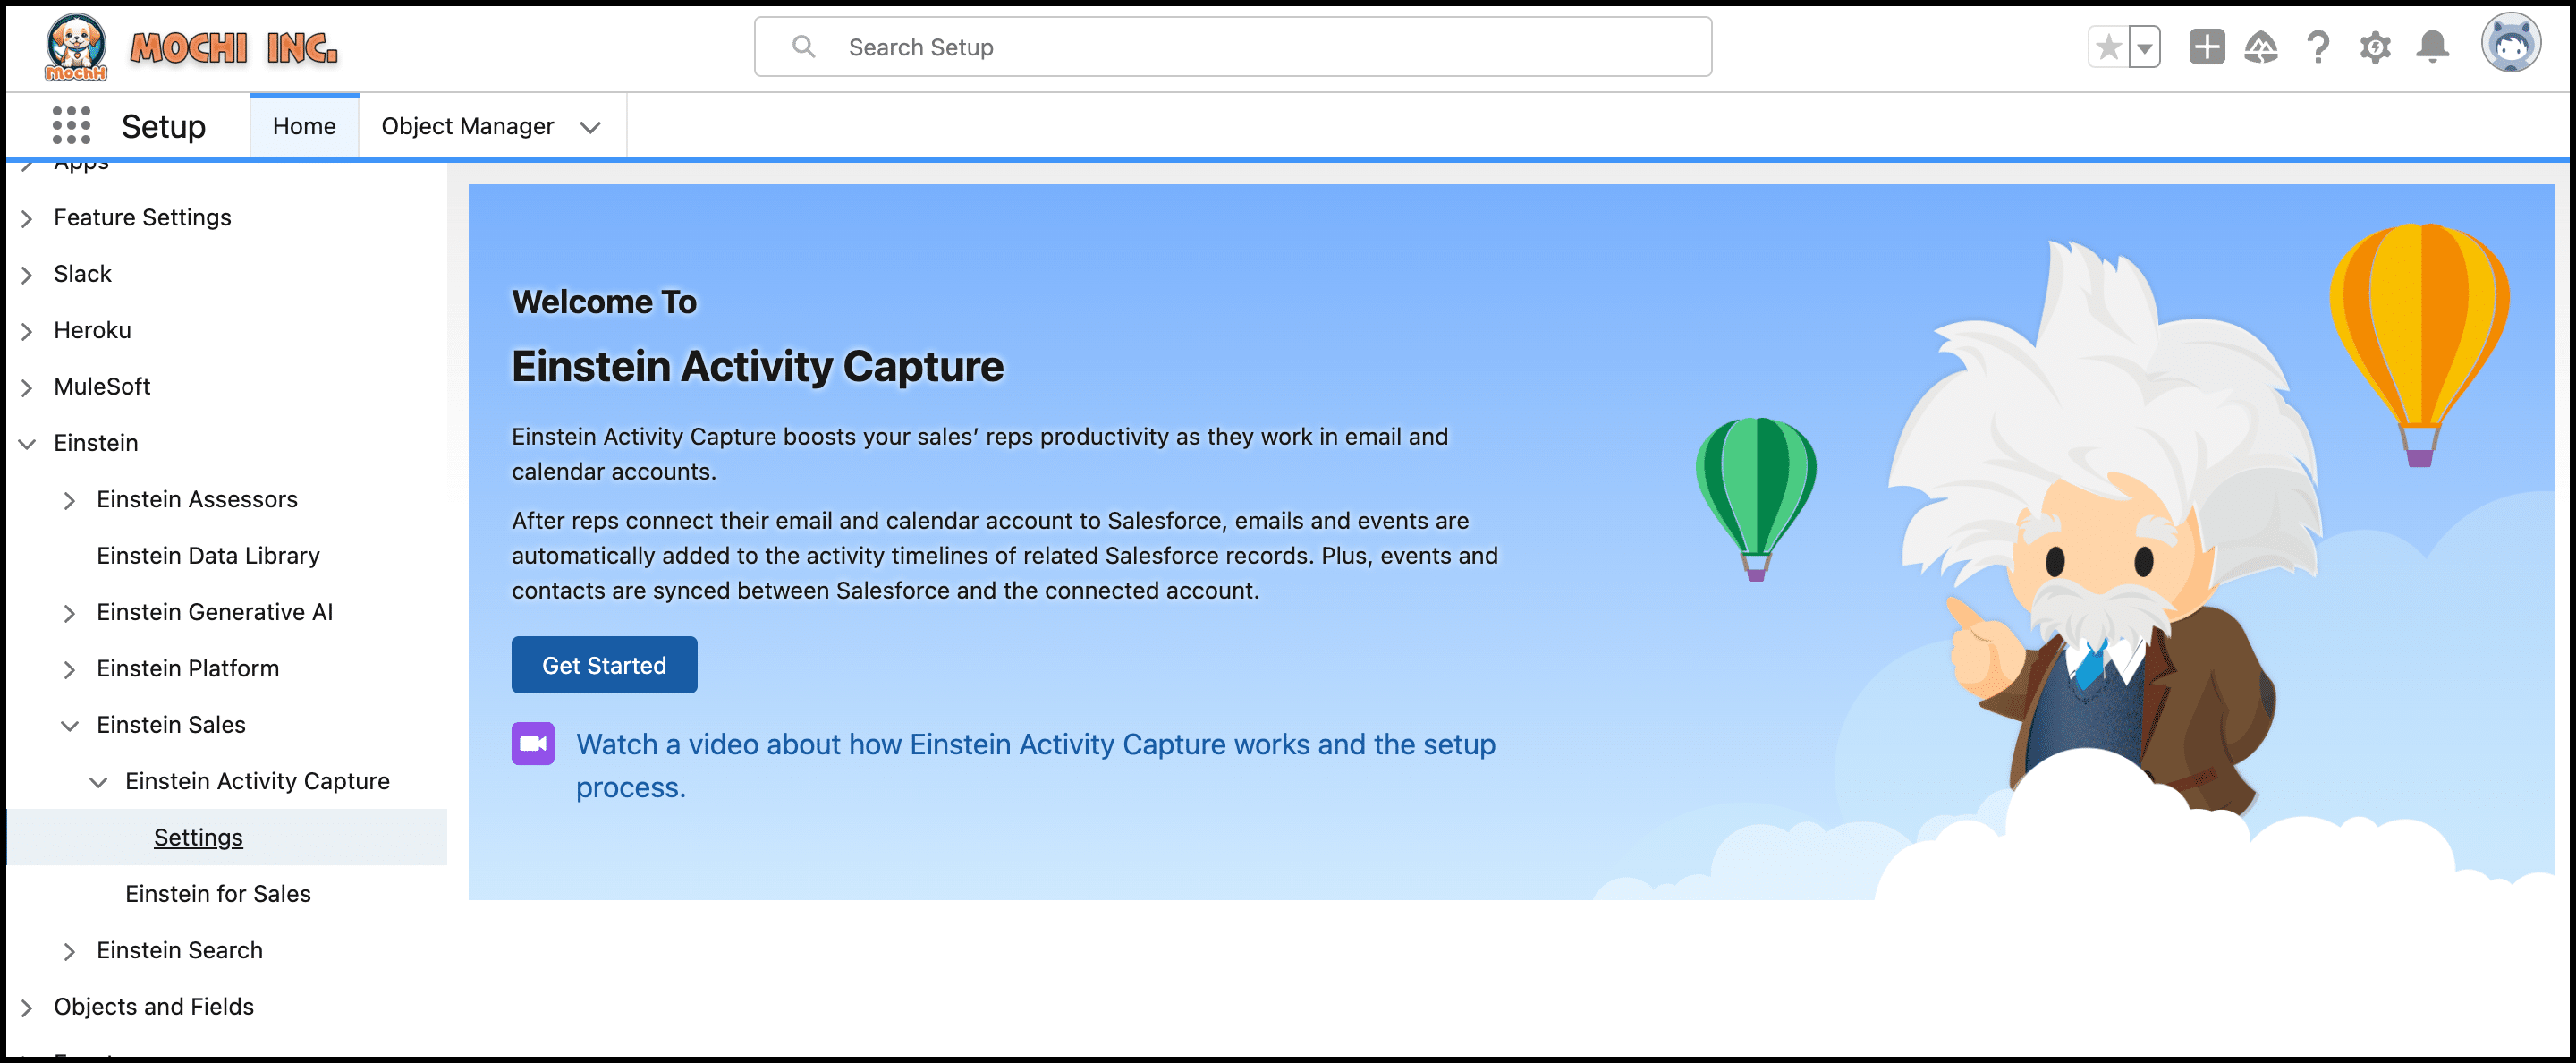Expand the MuleSoft chevron
The width and height of the screenshot is (2576, 1063).
point(27,387)
